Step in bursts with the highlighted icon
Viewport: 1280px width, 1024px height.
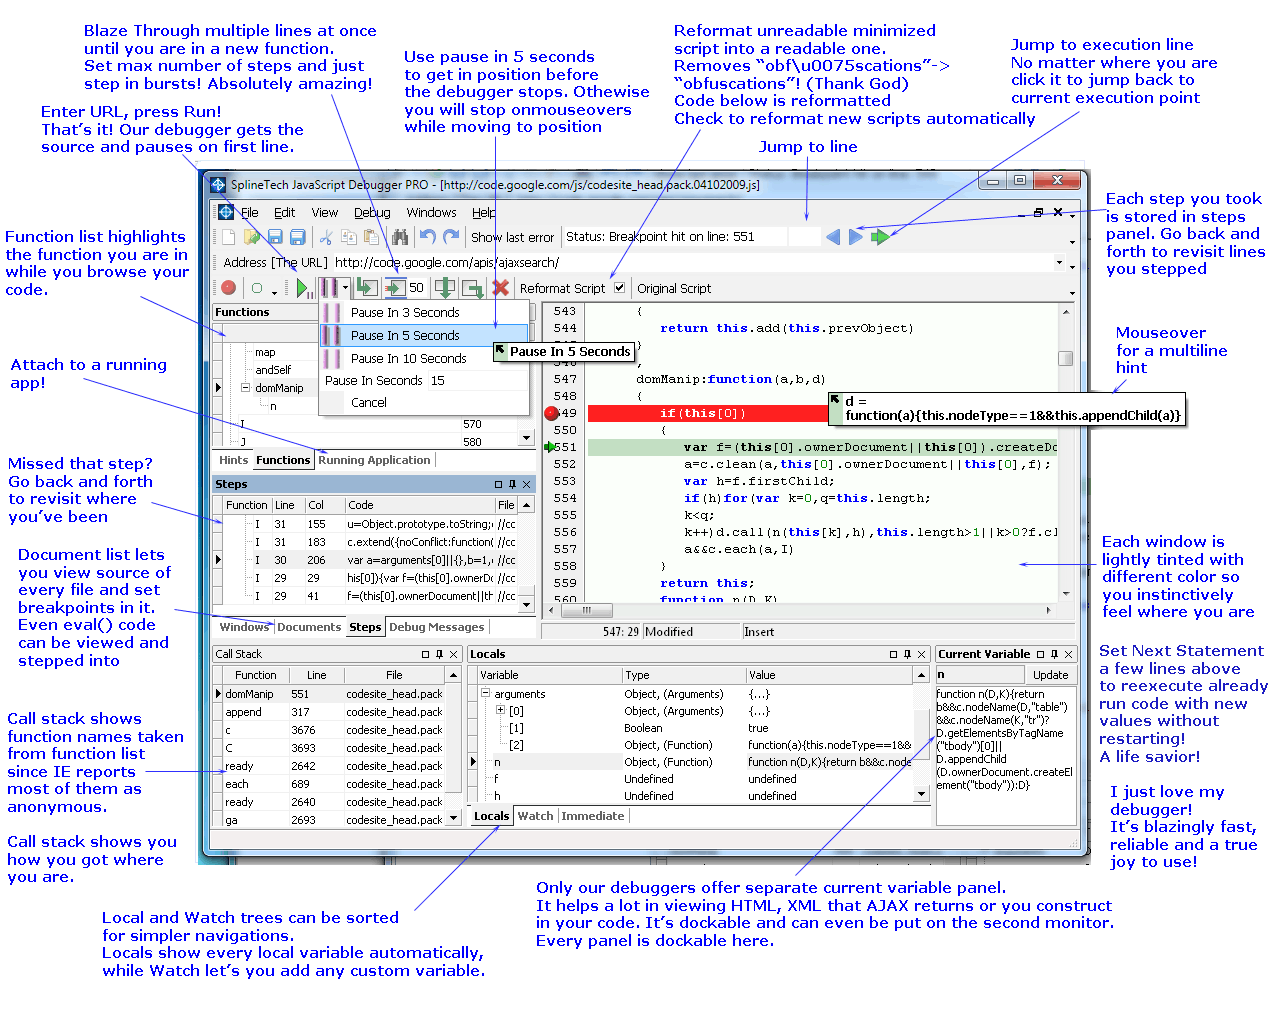(x=395, y=288)
